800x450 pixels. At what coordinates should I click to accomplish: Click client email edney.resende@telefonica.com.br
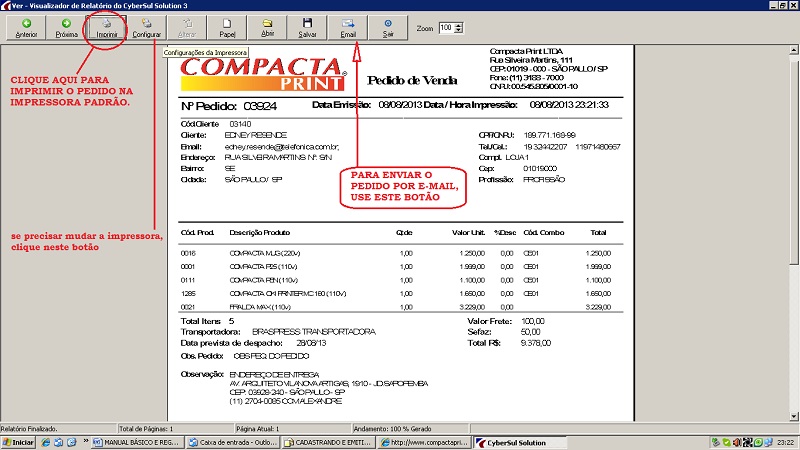click(x=282, y=147)
